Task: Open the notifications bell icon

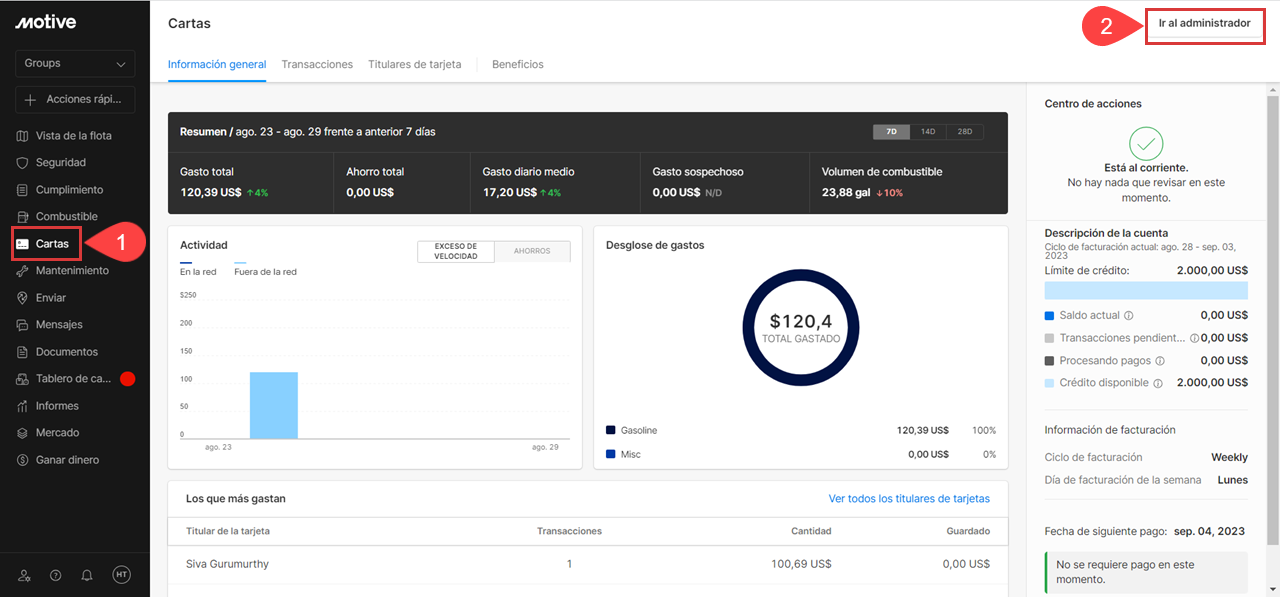Action: coord(87,575)
